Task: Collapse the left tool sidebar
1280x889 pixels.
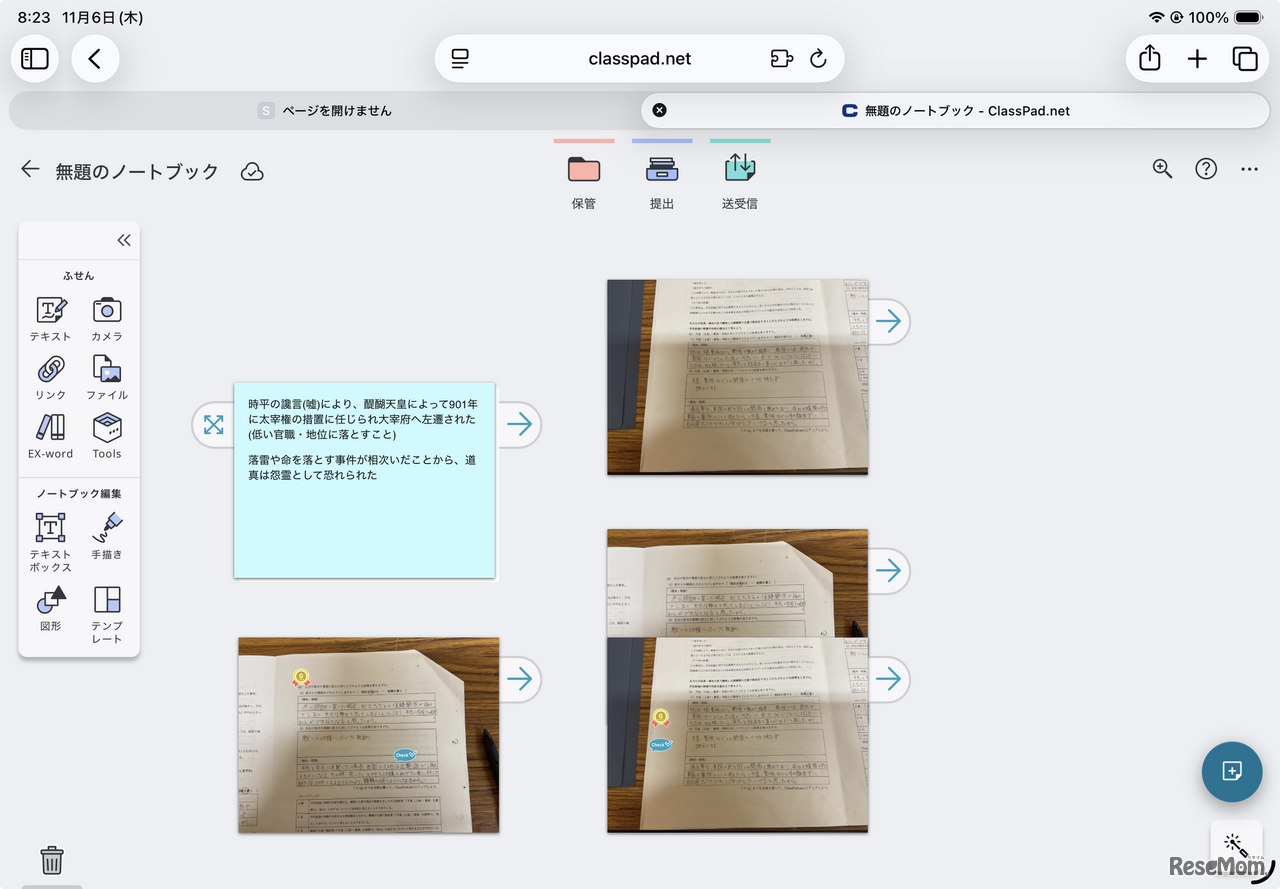Action: click(x=124, y=240)
